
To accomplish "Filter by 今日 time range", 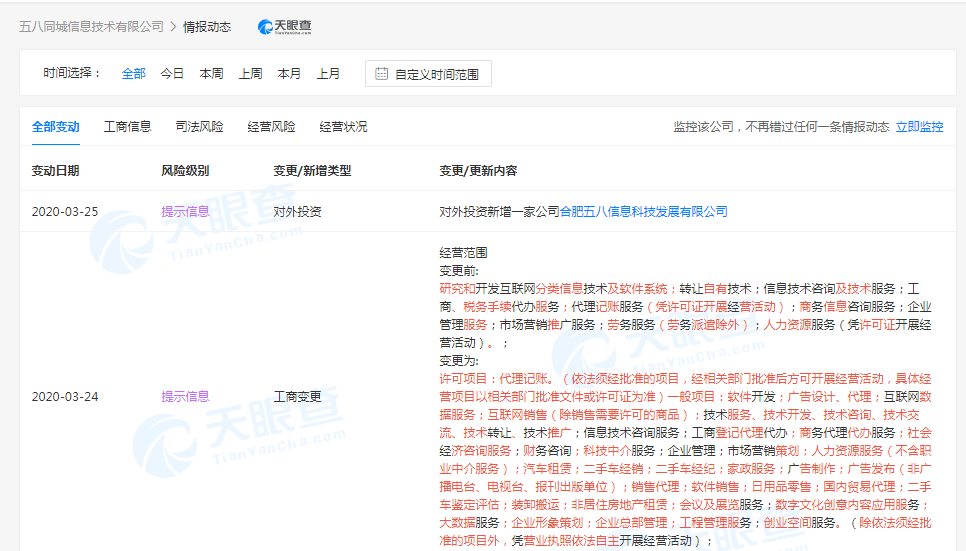I will point(172,74).
